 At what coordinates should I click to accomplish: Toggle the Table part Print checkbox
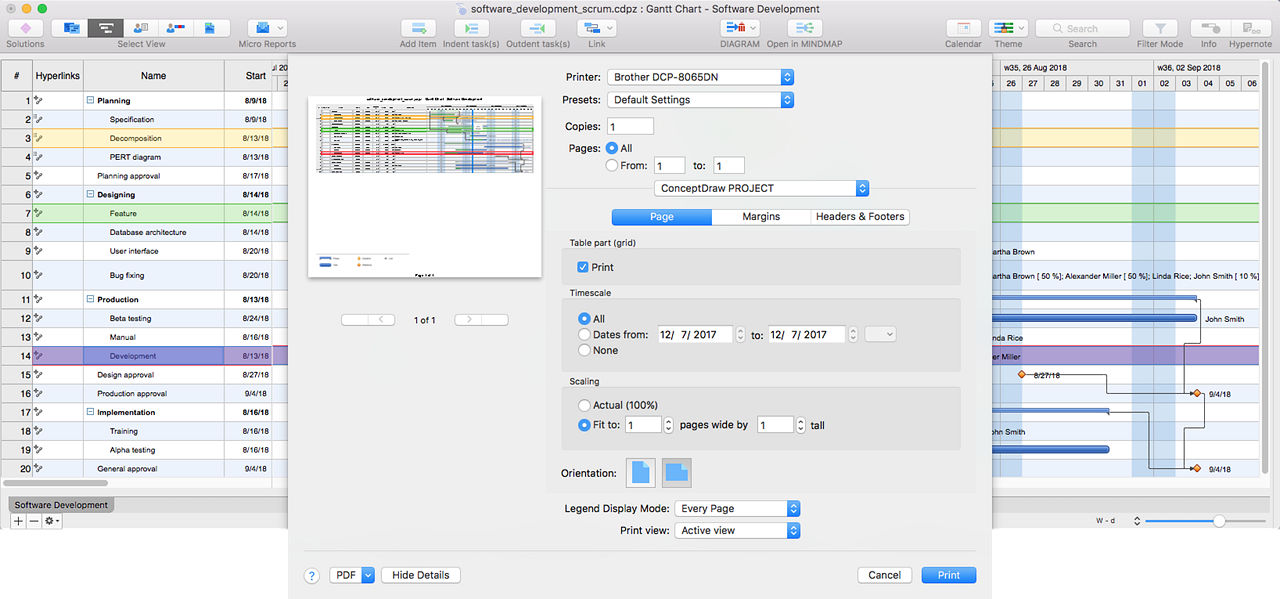pyautogui.click(x=583, y=267)
